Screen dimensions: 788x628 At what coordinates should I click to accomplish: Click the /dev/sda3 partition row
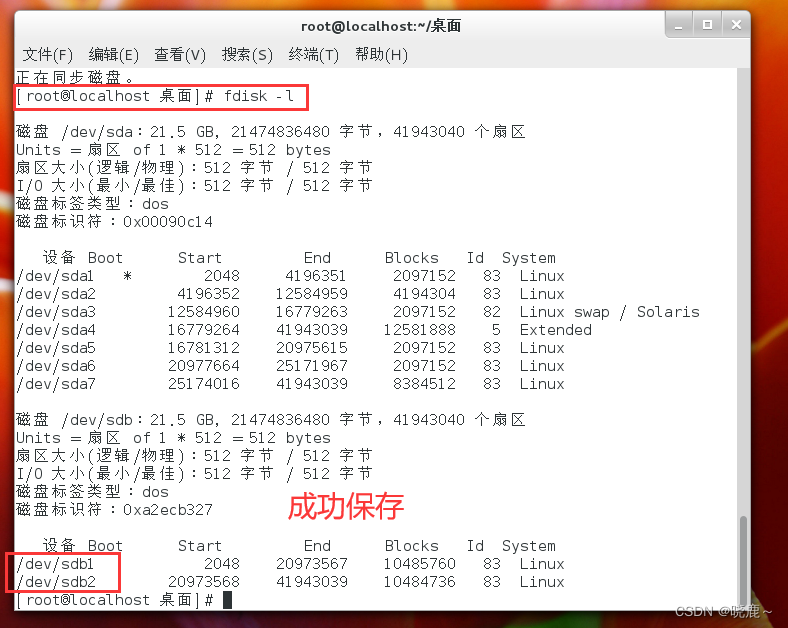[x=358, y=312]
